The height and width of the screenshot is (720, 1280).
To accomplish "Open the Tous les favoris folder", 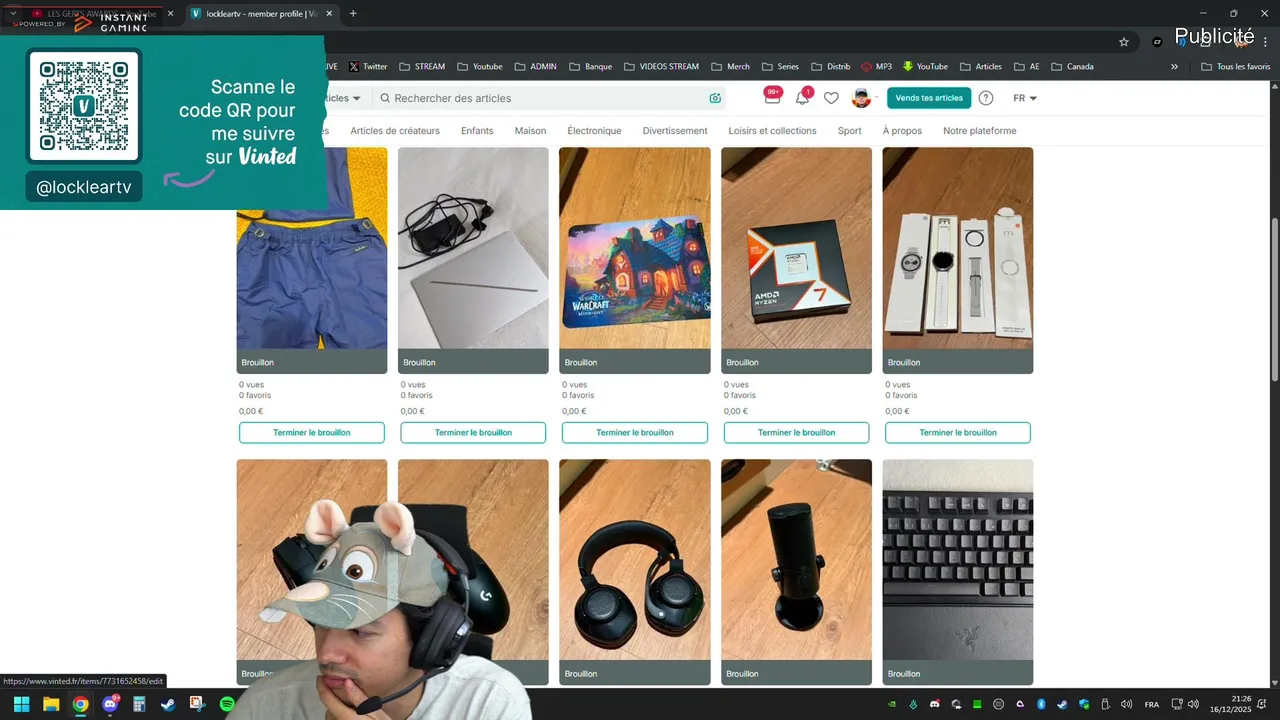I will point(1236,67).
